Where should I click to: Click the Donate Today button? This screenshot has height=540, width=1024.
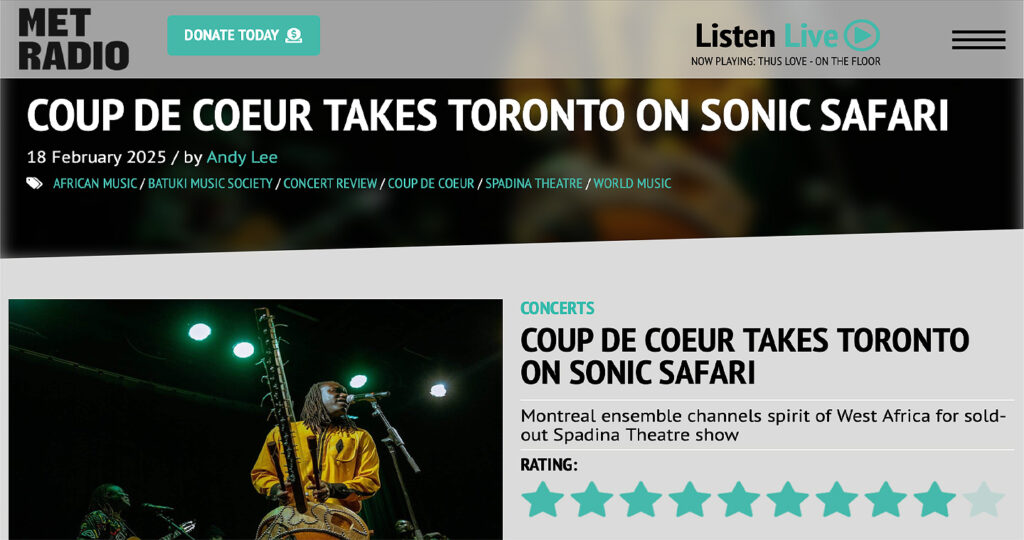pos(244,35)
